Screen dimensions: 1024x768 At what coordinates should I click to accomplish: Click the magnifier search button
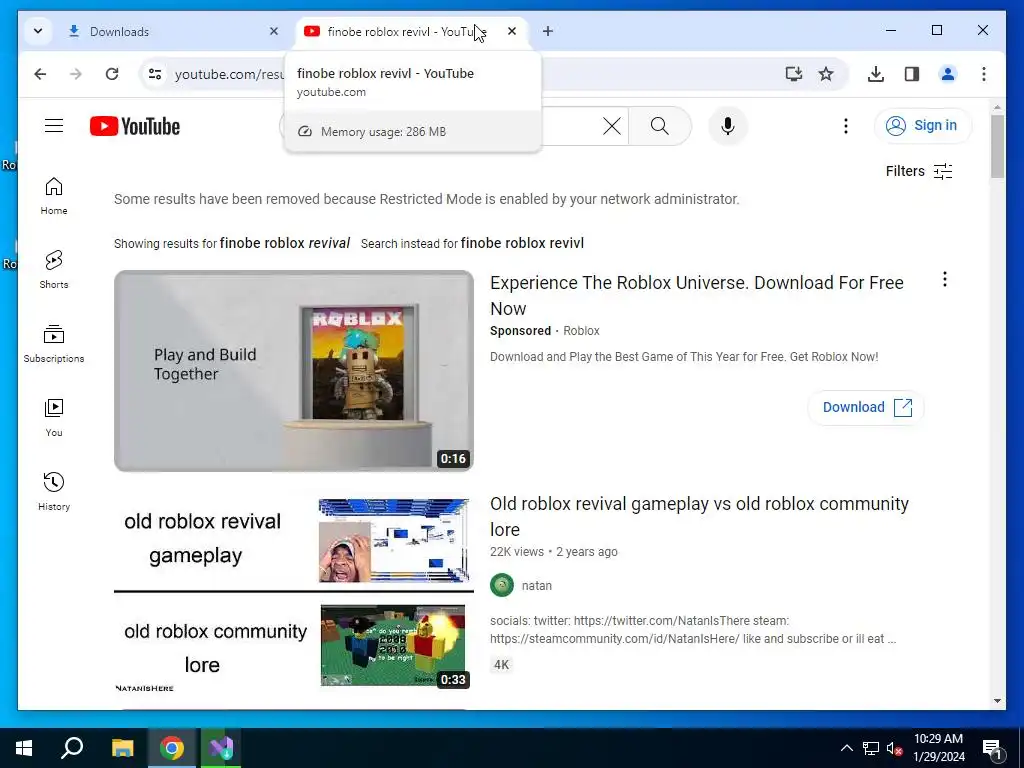pyautogui.click(x=660, y=125)
